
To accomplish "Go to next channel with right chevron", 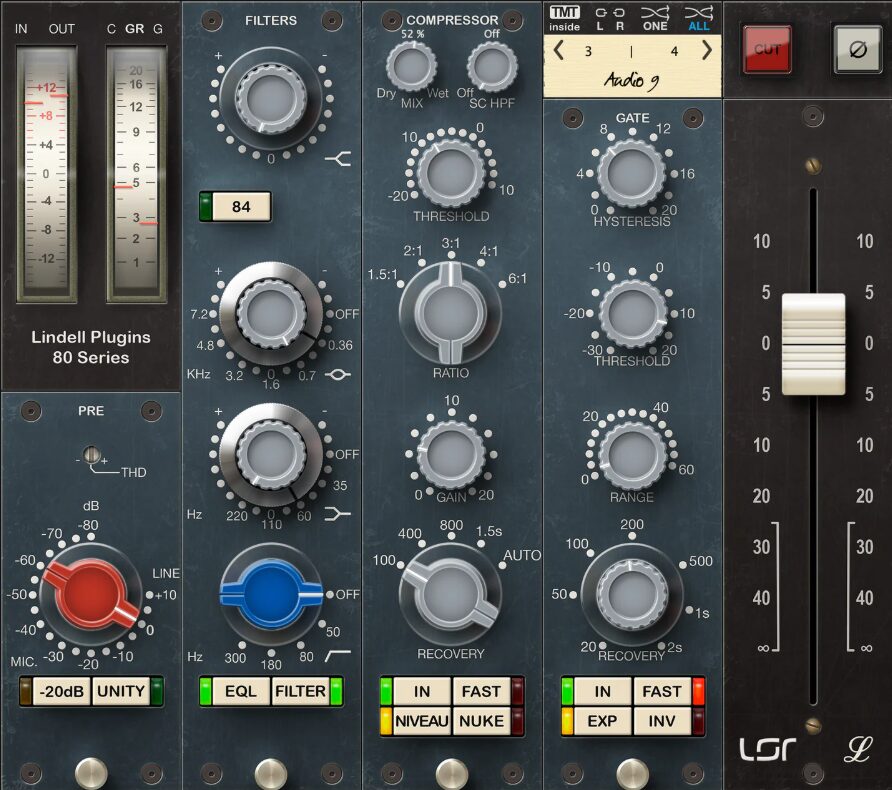I will tap(707, 51).
